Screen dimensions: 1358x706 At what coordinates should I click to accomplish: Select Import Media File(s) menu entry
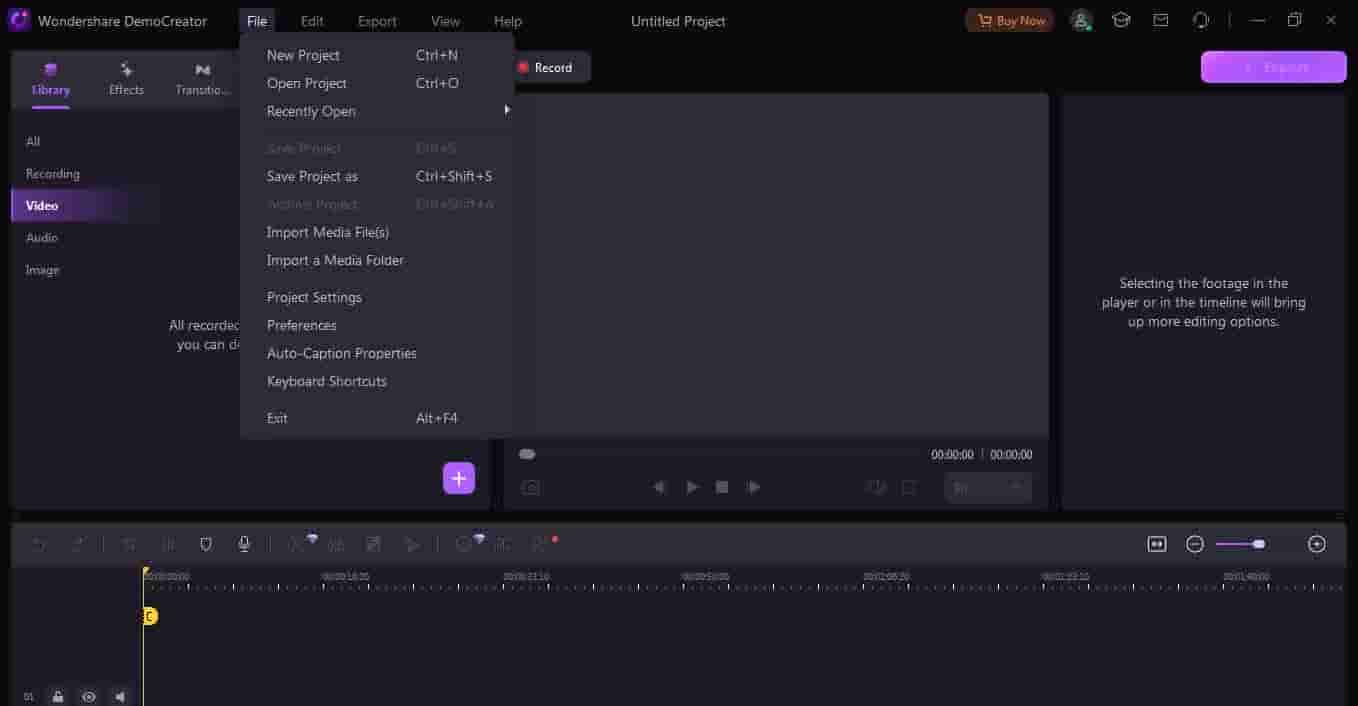point(328,232)
